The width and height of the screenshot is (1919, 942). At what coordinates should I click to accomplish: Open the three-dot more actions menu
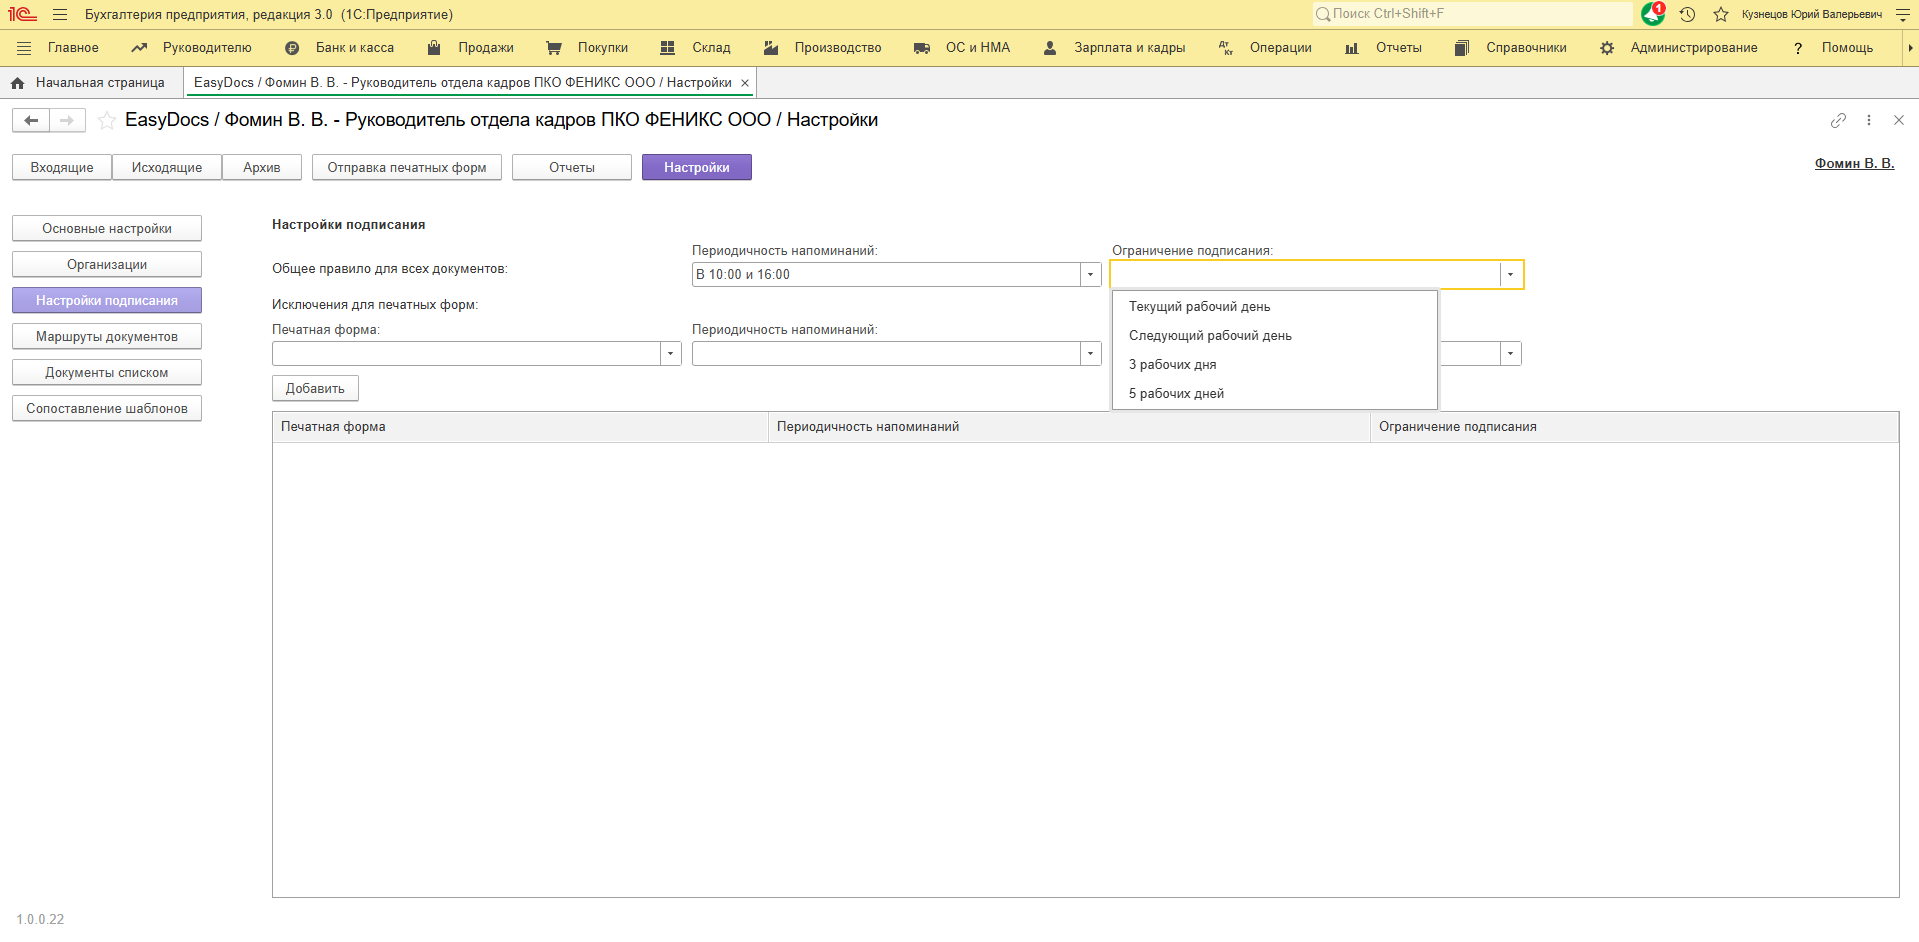click(x=1868, y=120)
